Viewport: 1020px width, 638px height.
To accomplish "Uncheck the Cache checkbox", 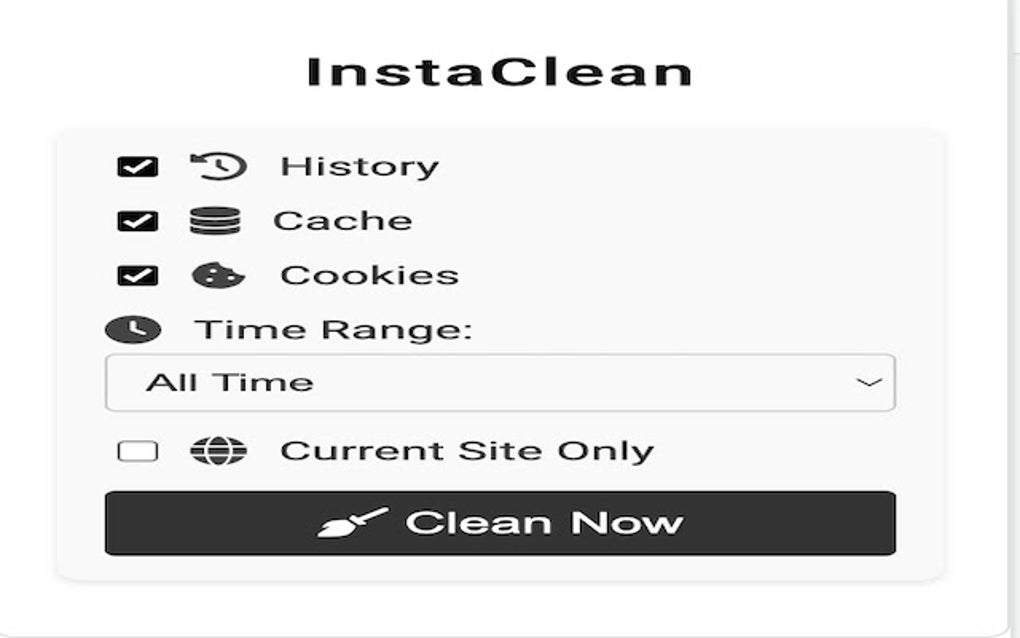I will [x=137, y=221].
